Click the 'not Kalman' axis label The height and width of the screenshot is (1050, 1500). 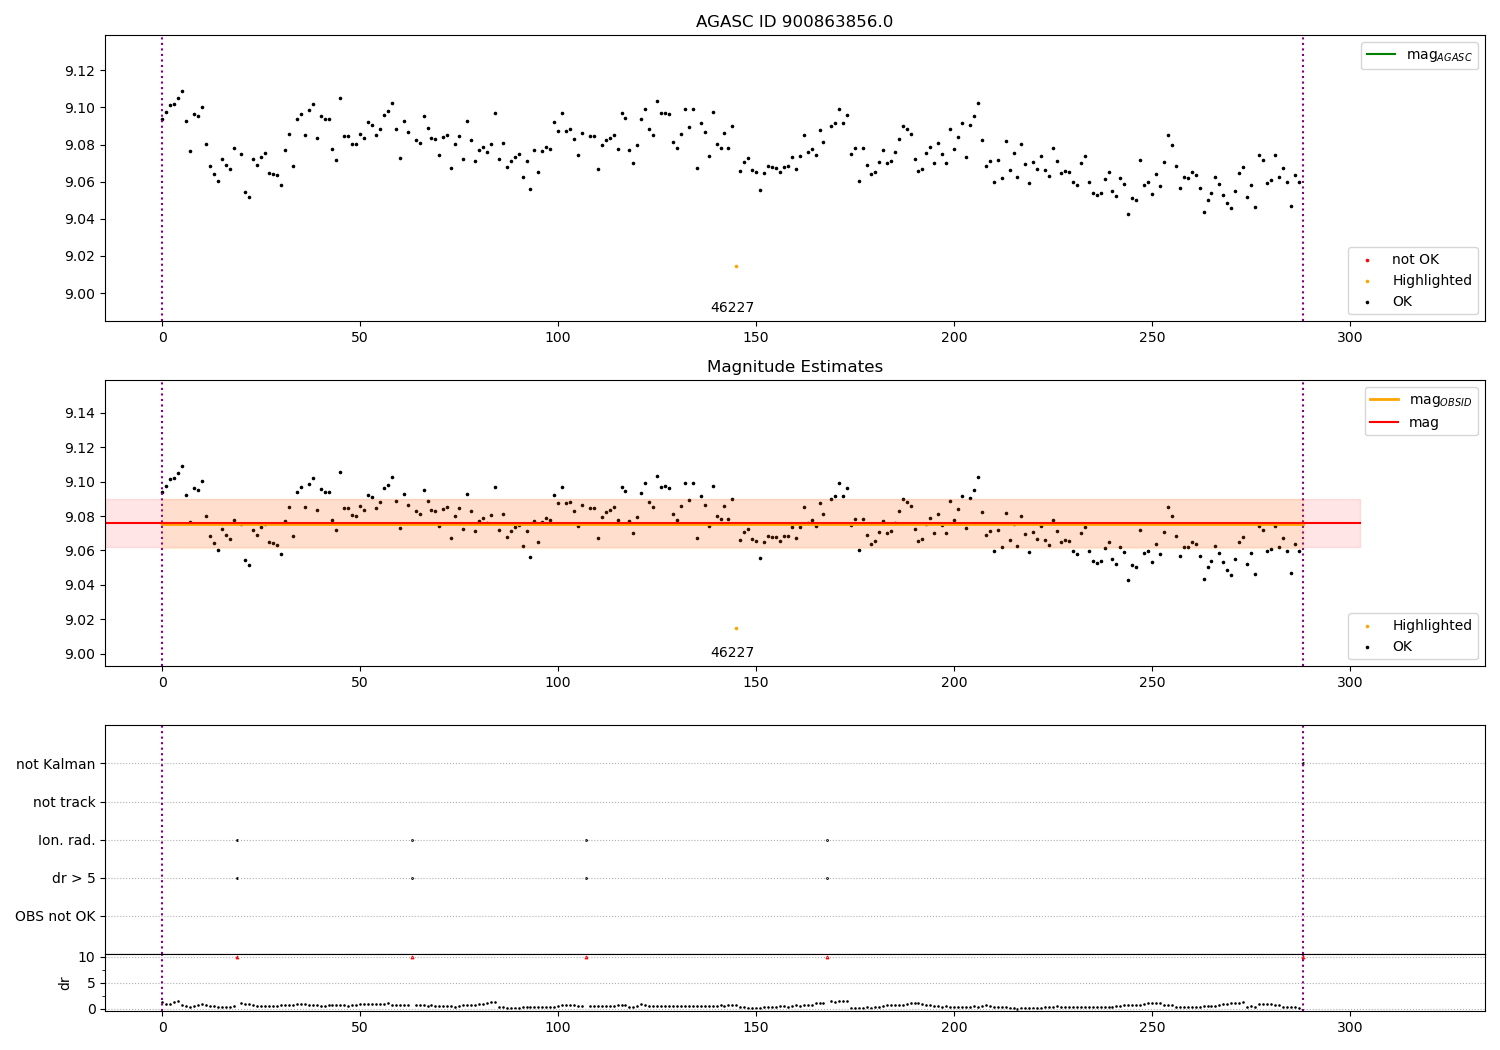coord(56,764)
